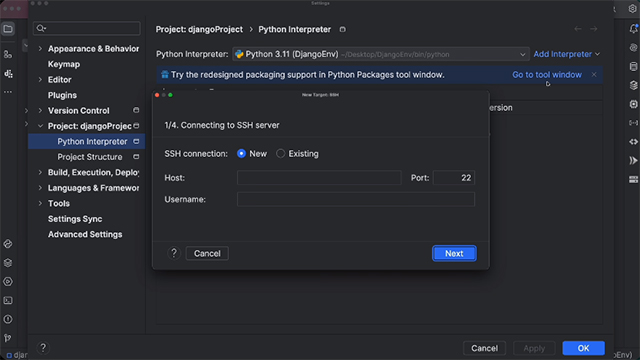Click the Next button in SSH dialog
The width and height of the screenshot is (640, 360).
pos(454,253)
